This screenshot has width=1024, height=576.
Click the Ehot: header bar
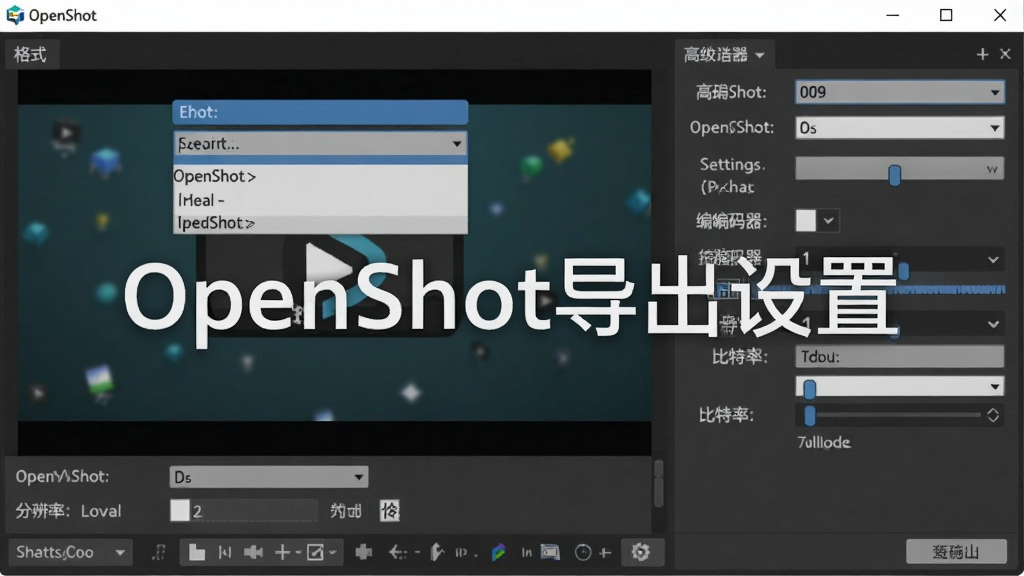320,112
